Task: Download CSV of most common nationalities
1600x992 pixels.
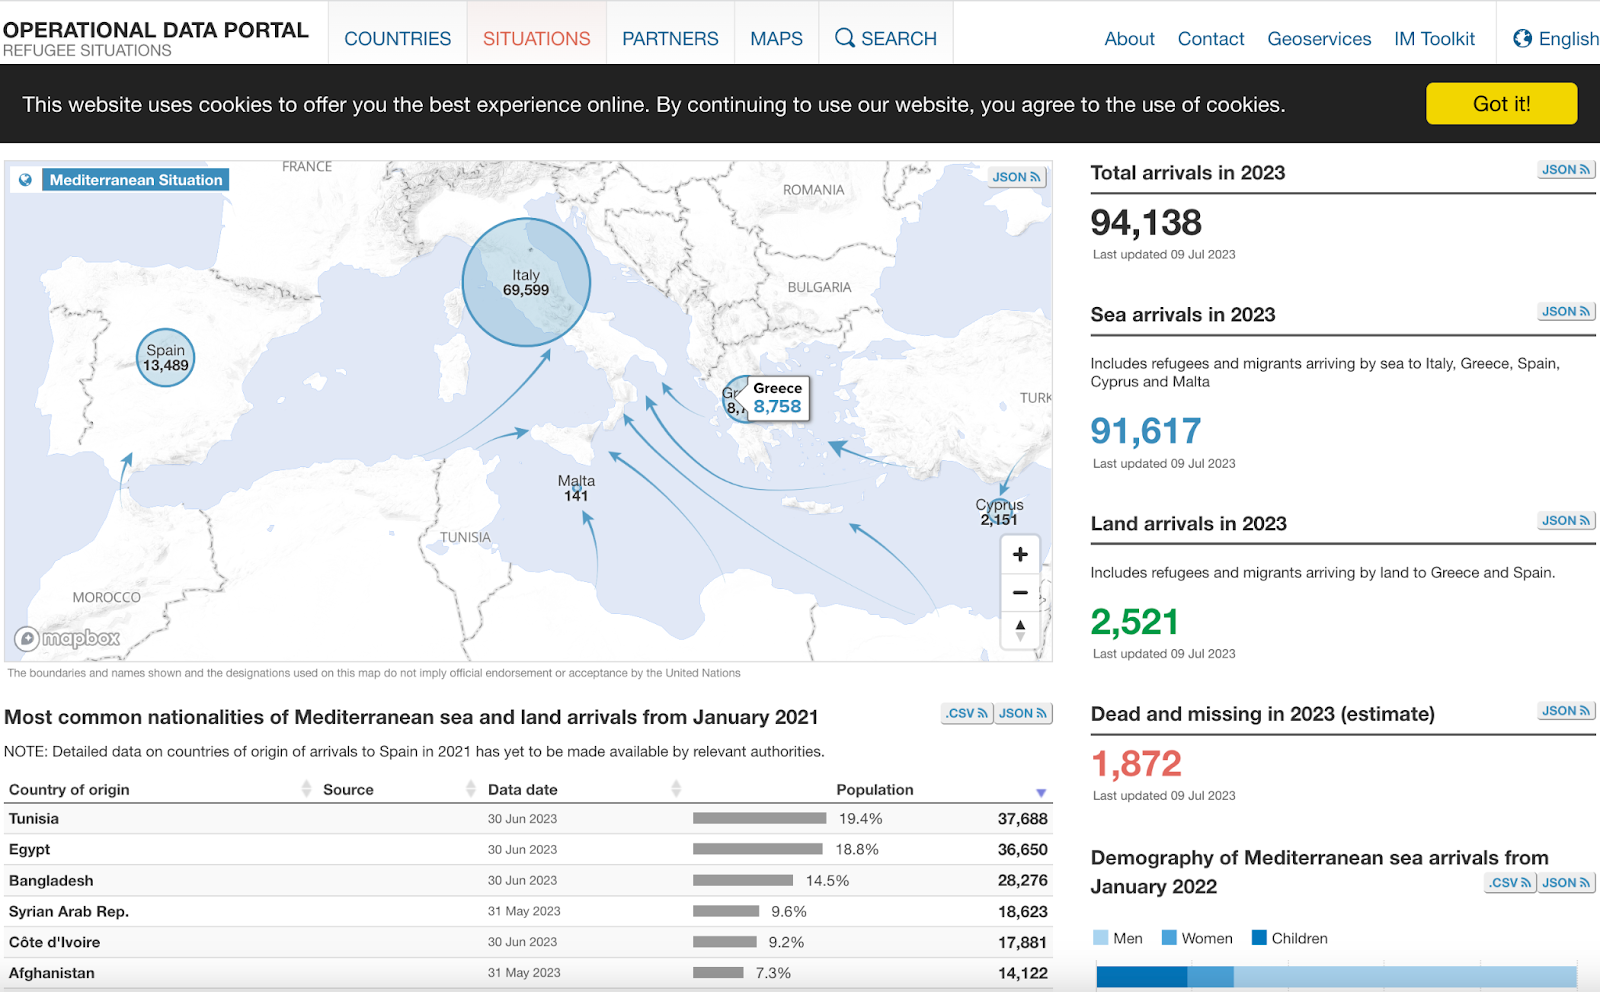Action: pyautogui.click(x=967, y=713)
